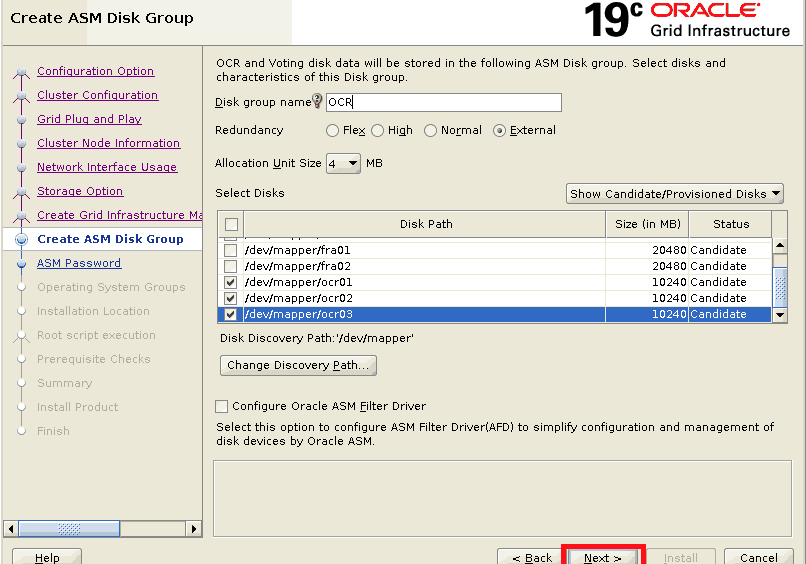The image size is (806, 564).
Task: Go to ASM Password step
Action: click(79, 263)
